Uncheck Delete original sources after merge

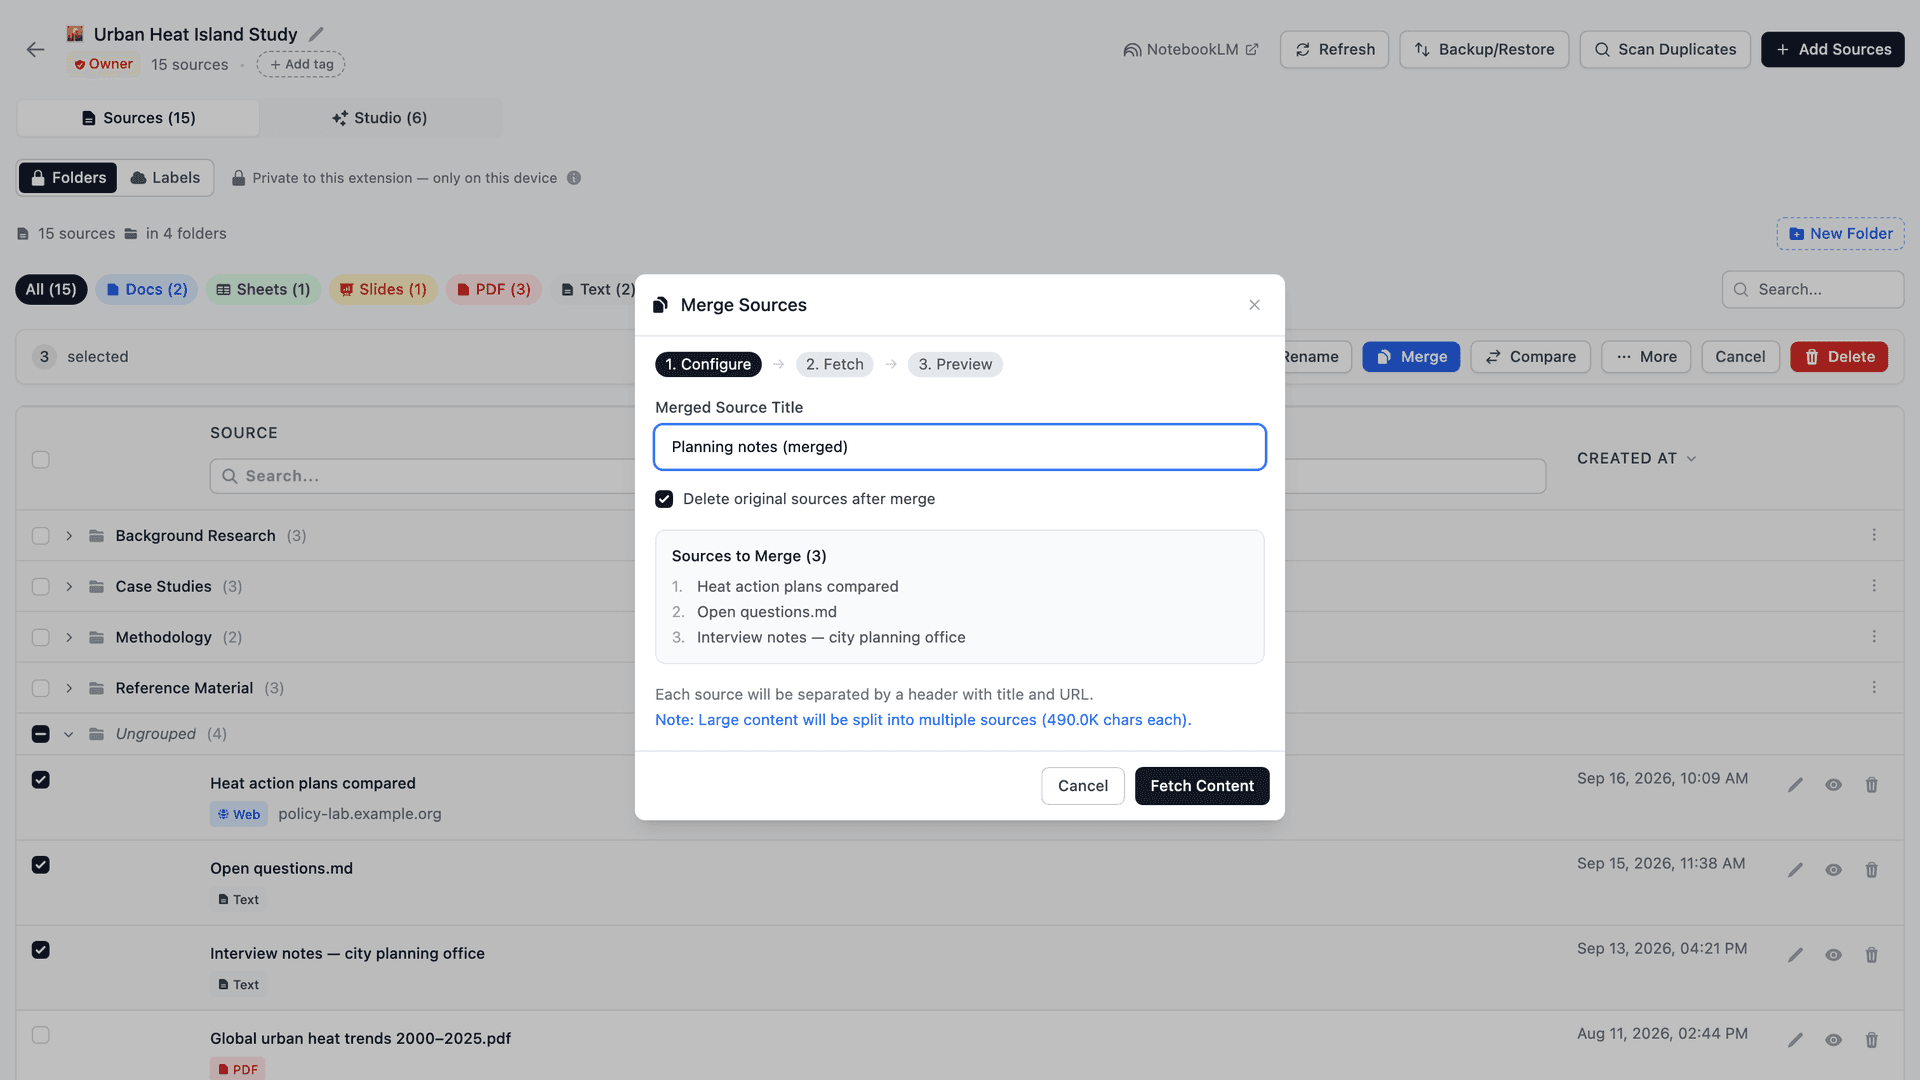click(x=664, y=499)
